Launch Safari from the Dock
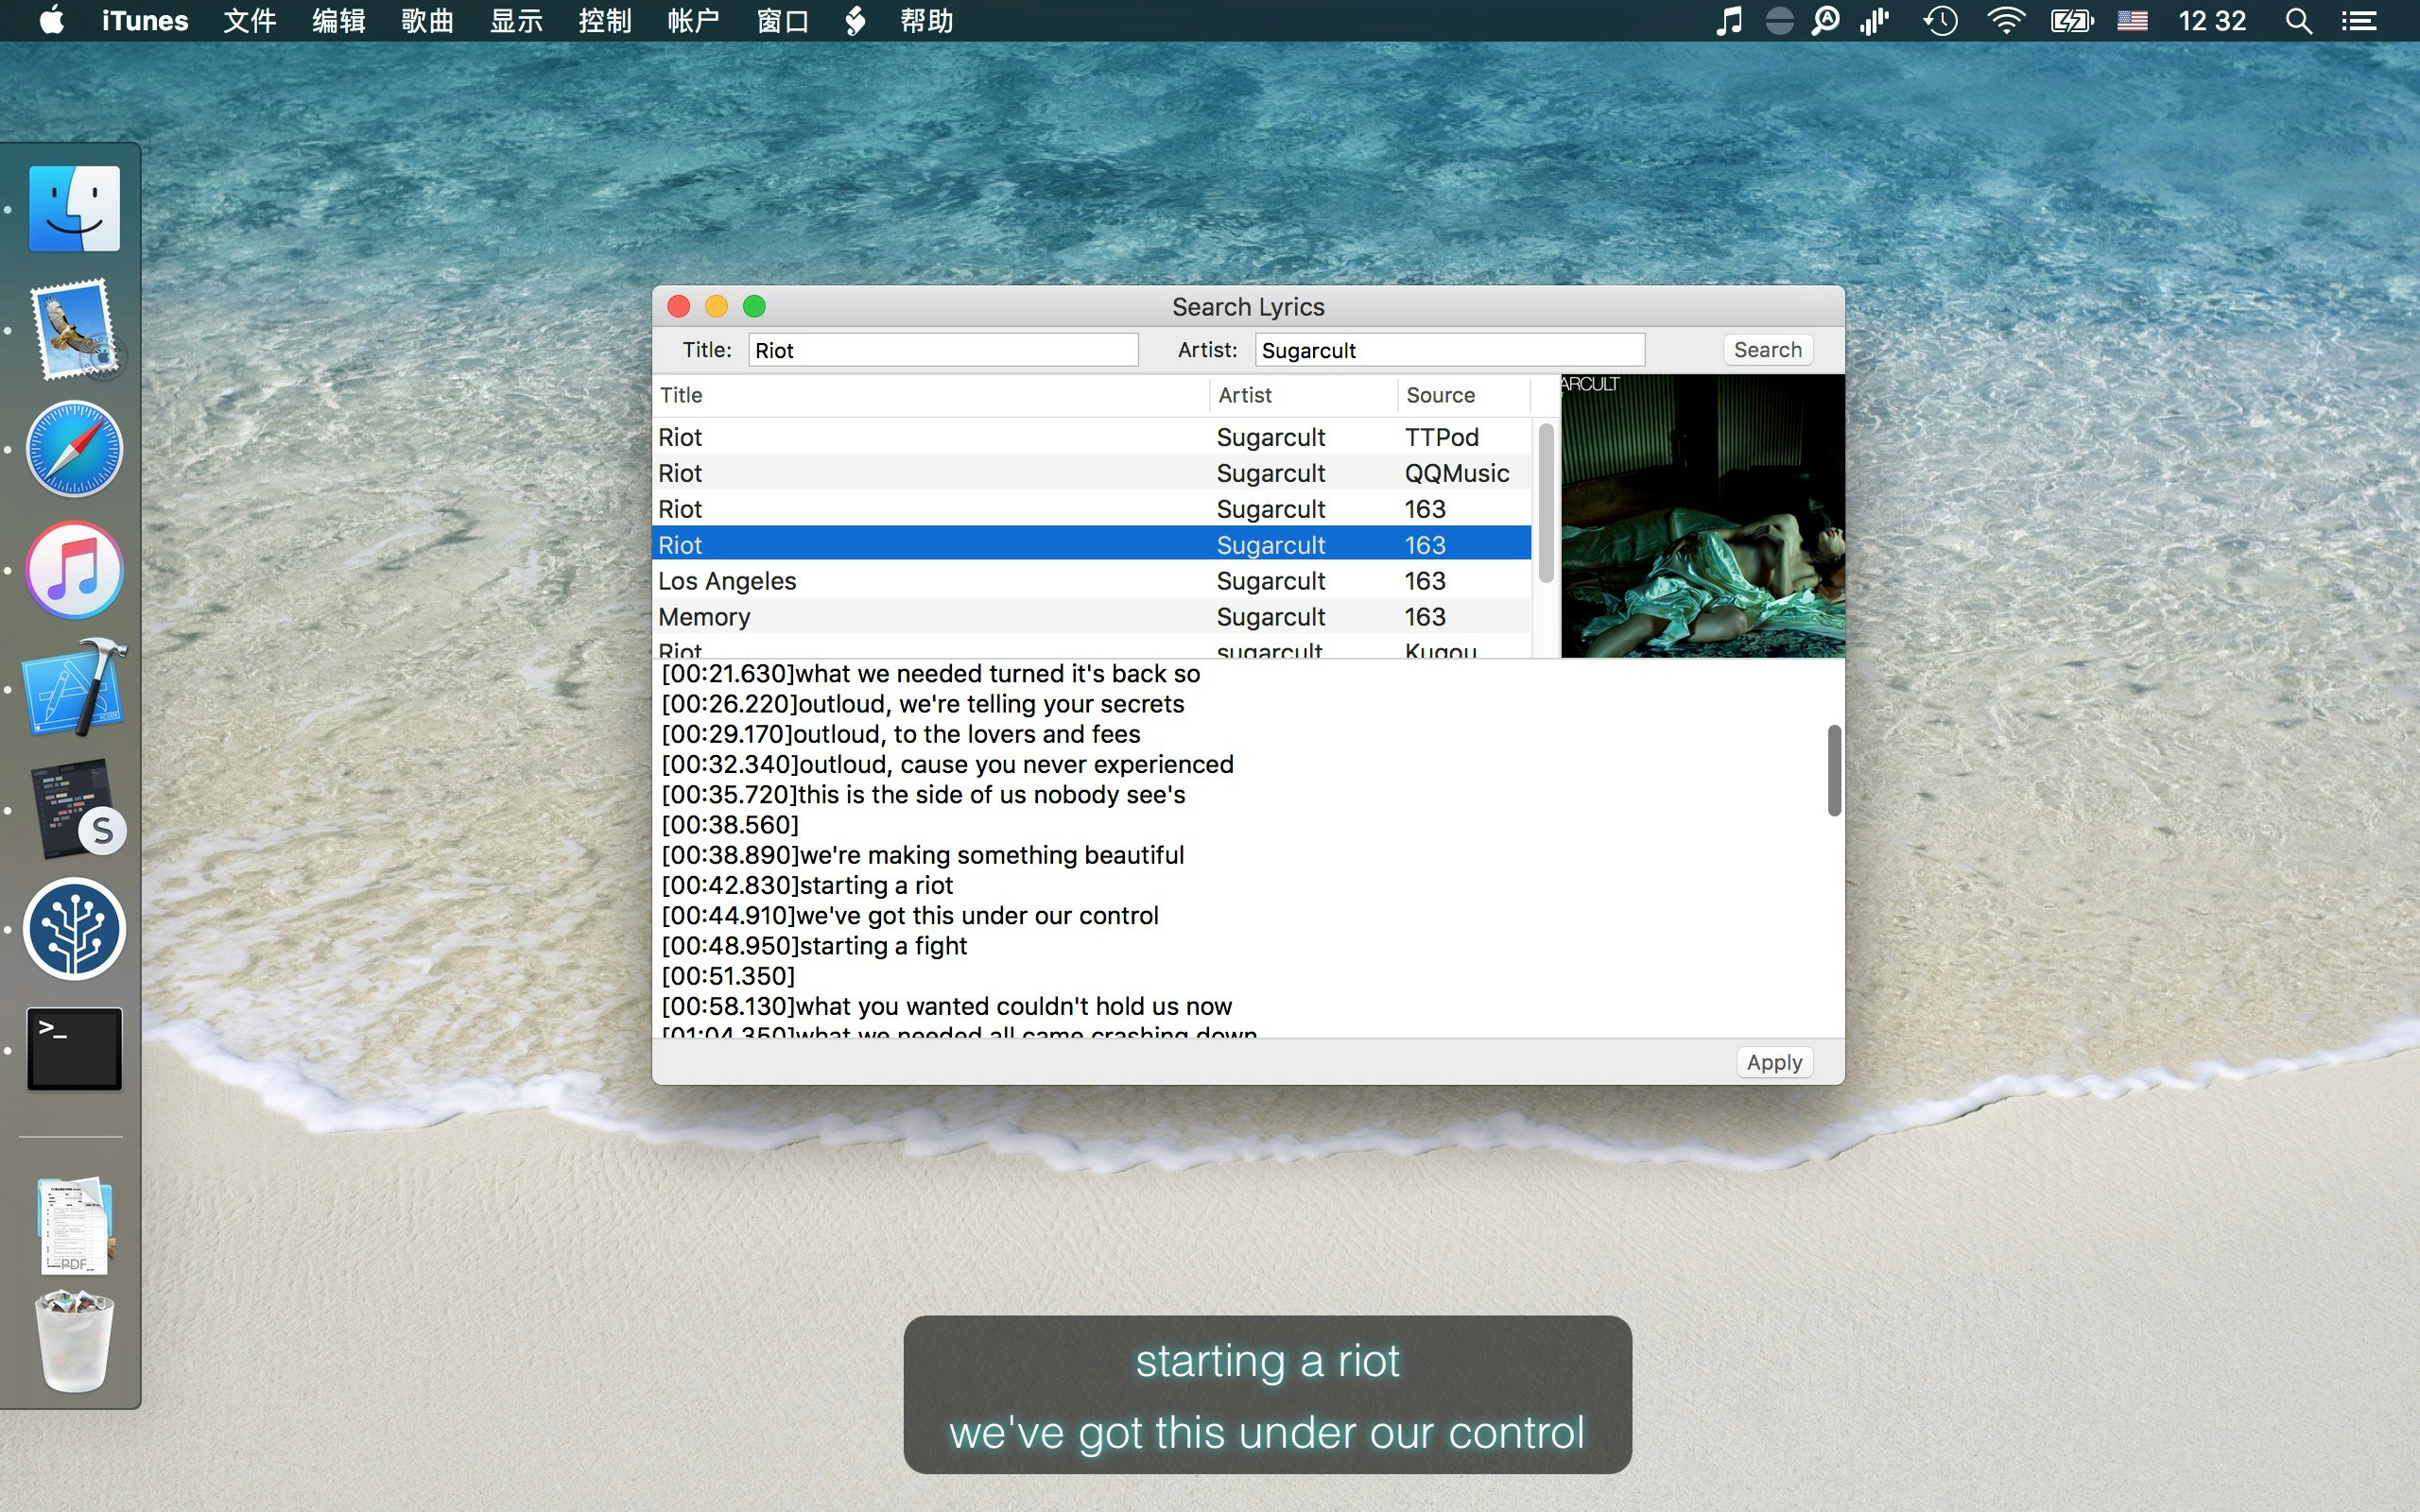 click(x=75, y=449)
